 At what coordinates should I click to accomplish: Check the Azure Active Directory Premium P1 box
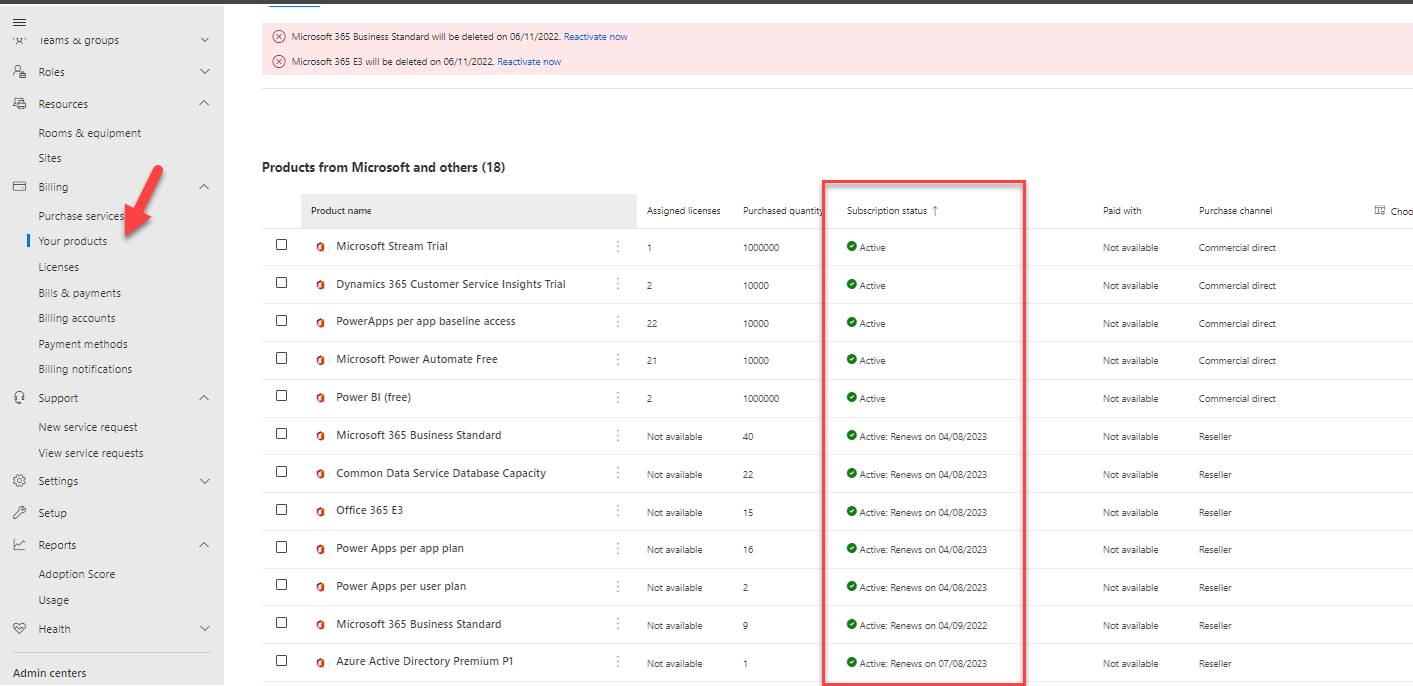(x=281, y=661)
